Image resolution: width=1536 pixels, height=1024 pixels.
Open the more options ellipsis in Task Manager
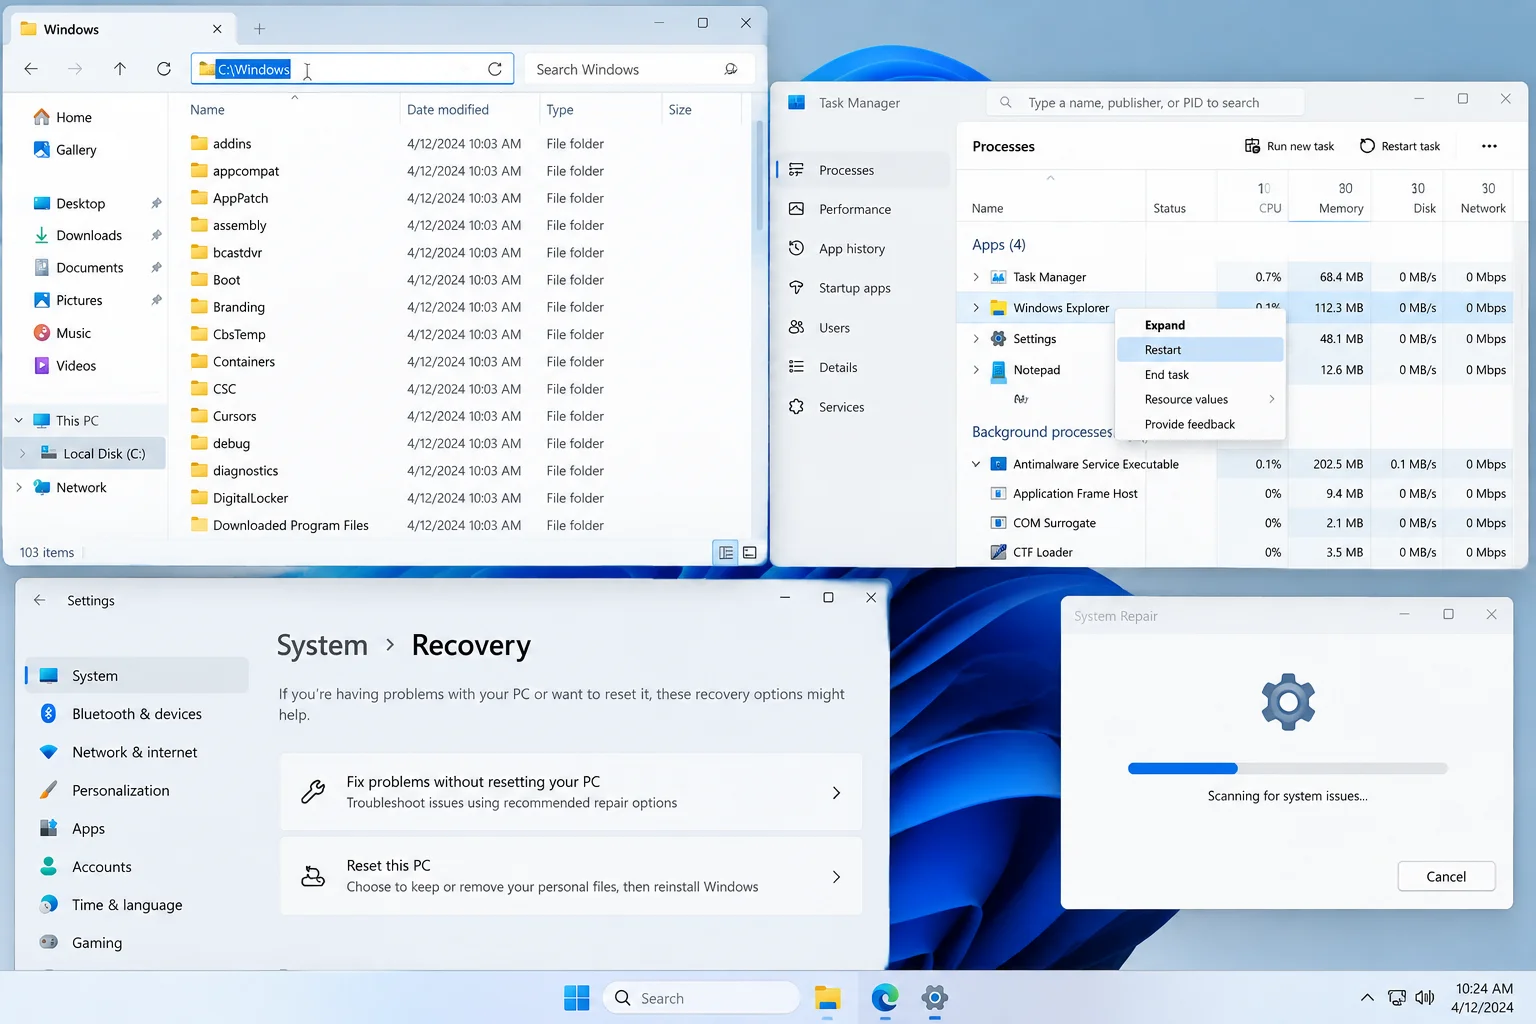[1489, 146]
